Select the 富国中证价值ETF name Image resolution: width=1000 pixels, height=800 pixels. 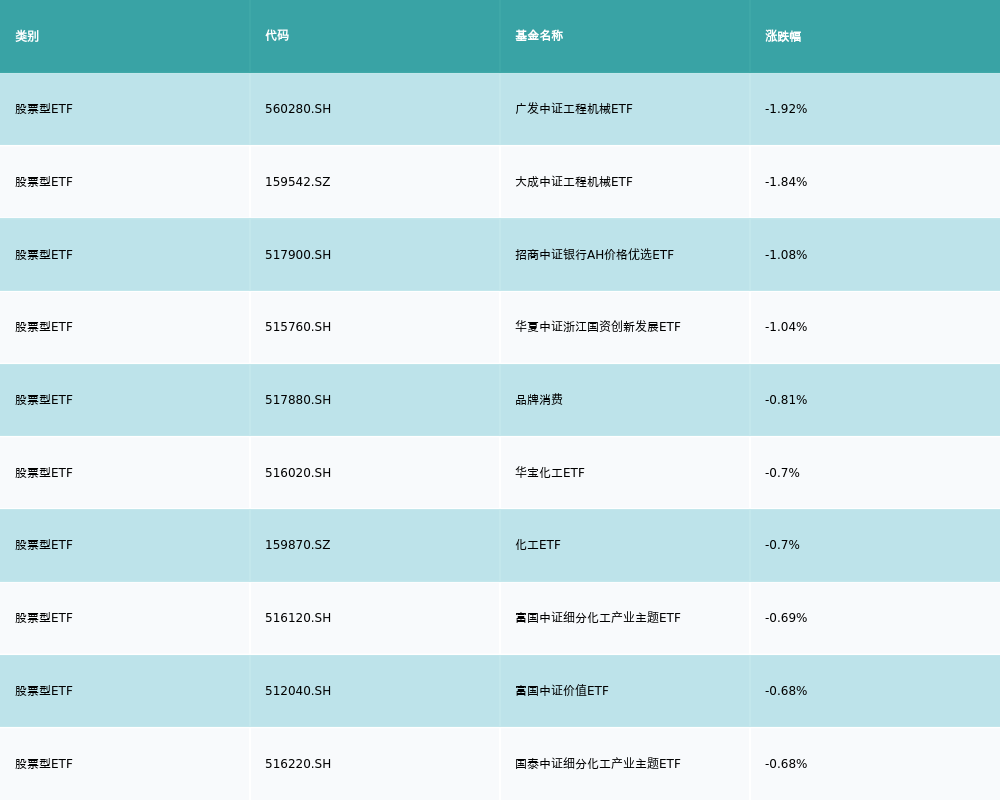(562, 691)
